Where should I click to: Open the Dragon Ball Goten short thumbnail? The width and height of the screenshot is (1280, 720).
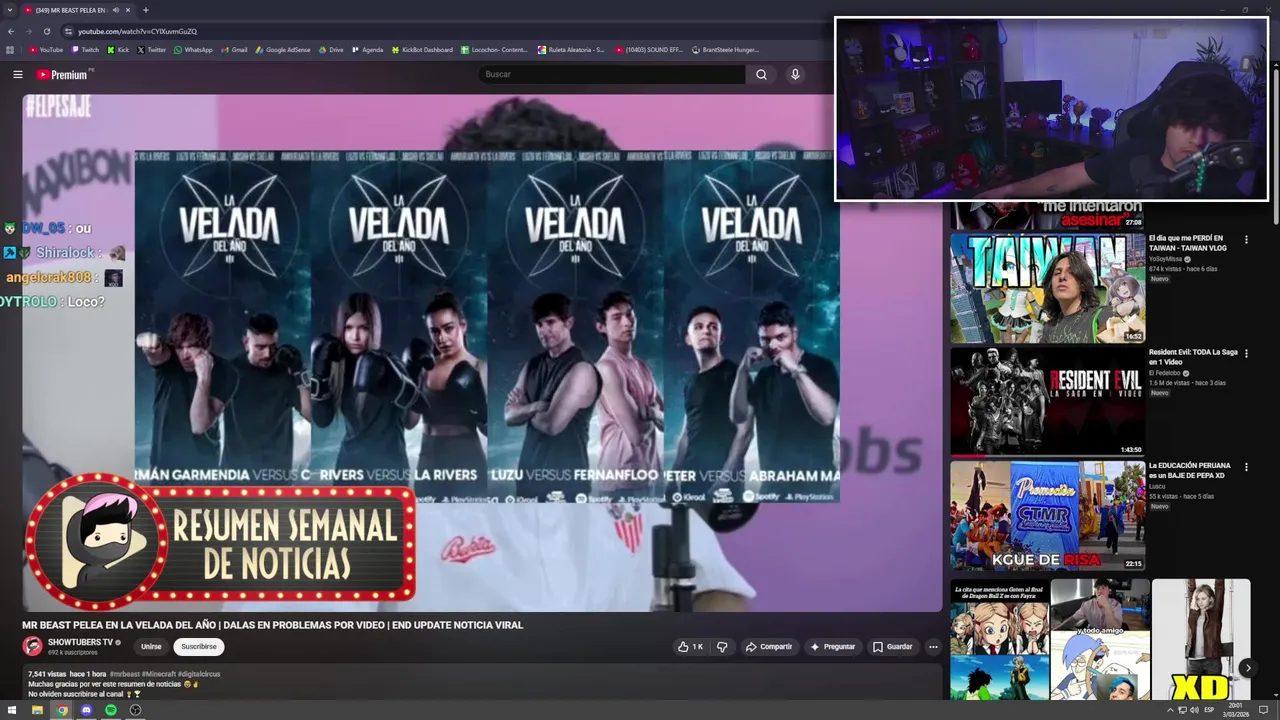pos(999,640)
